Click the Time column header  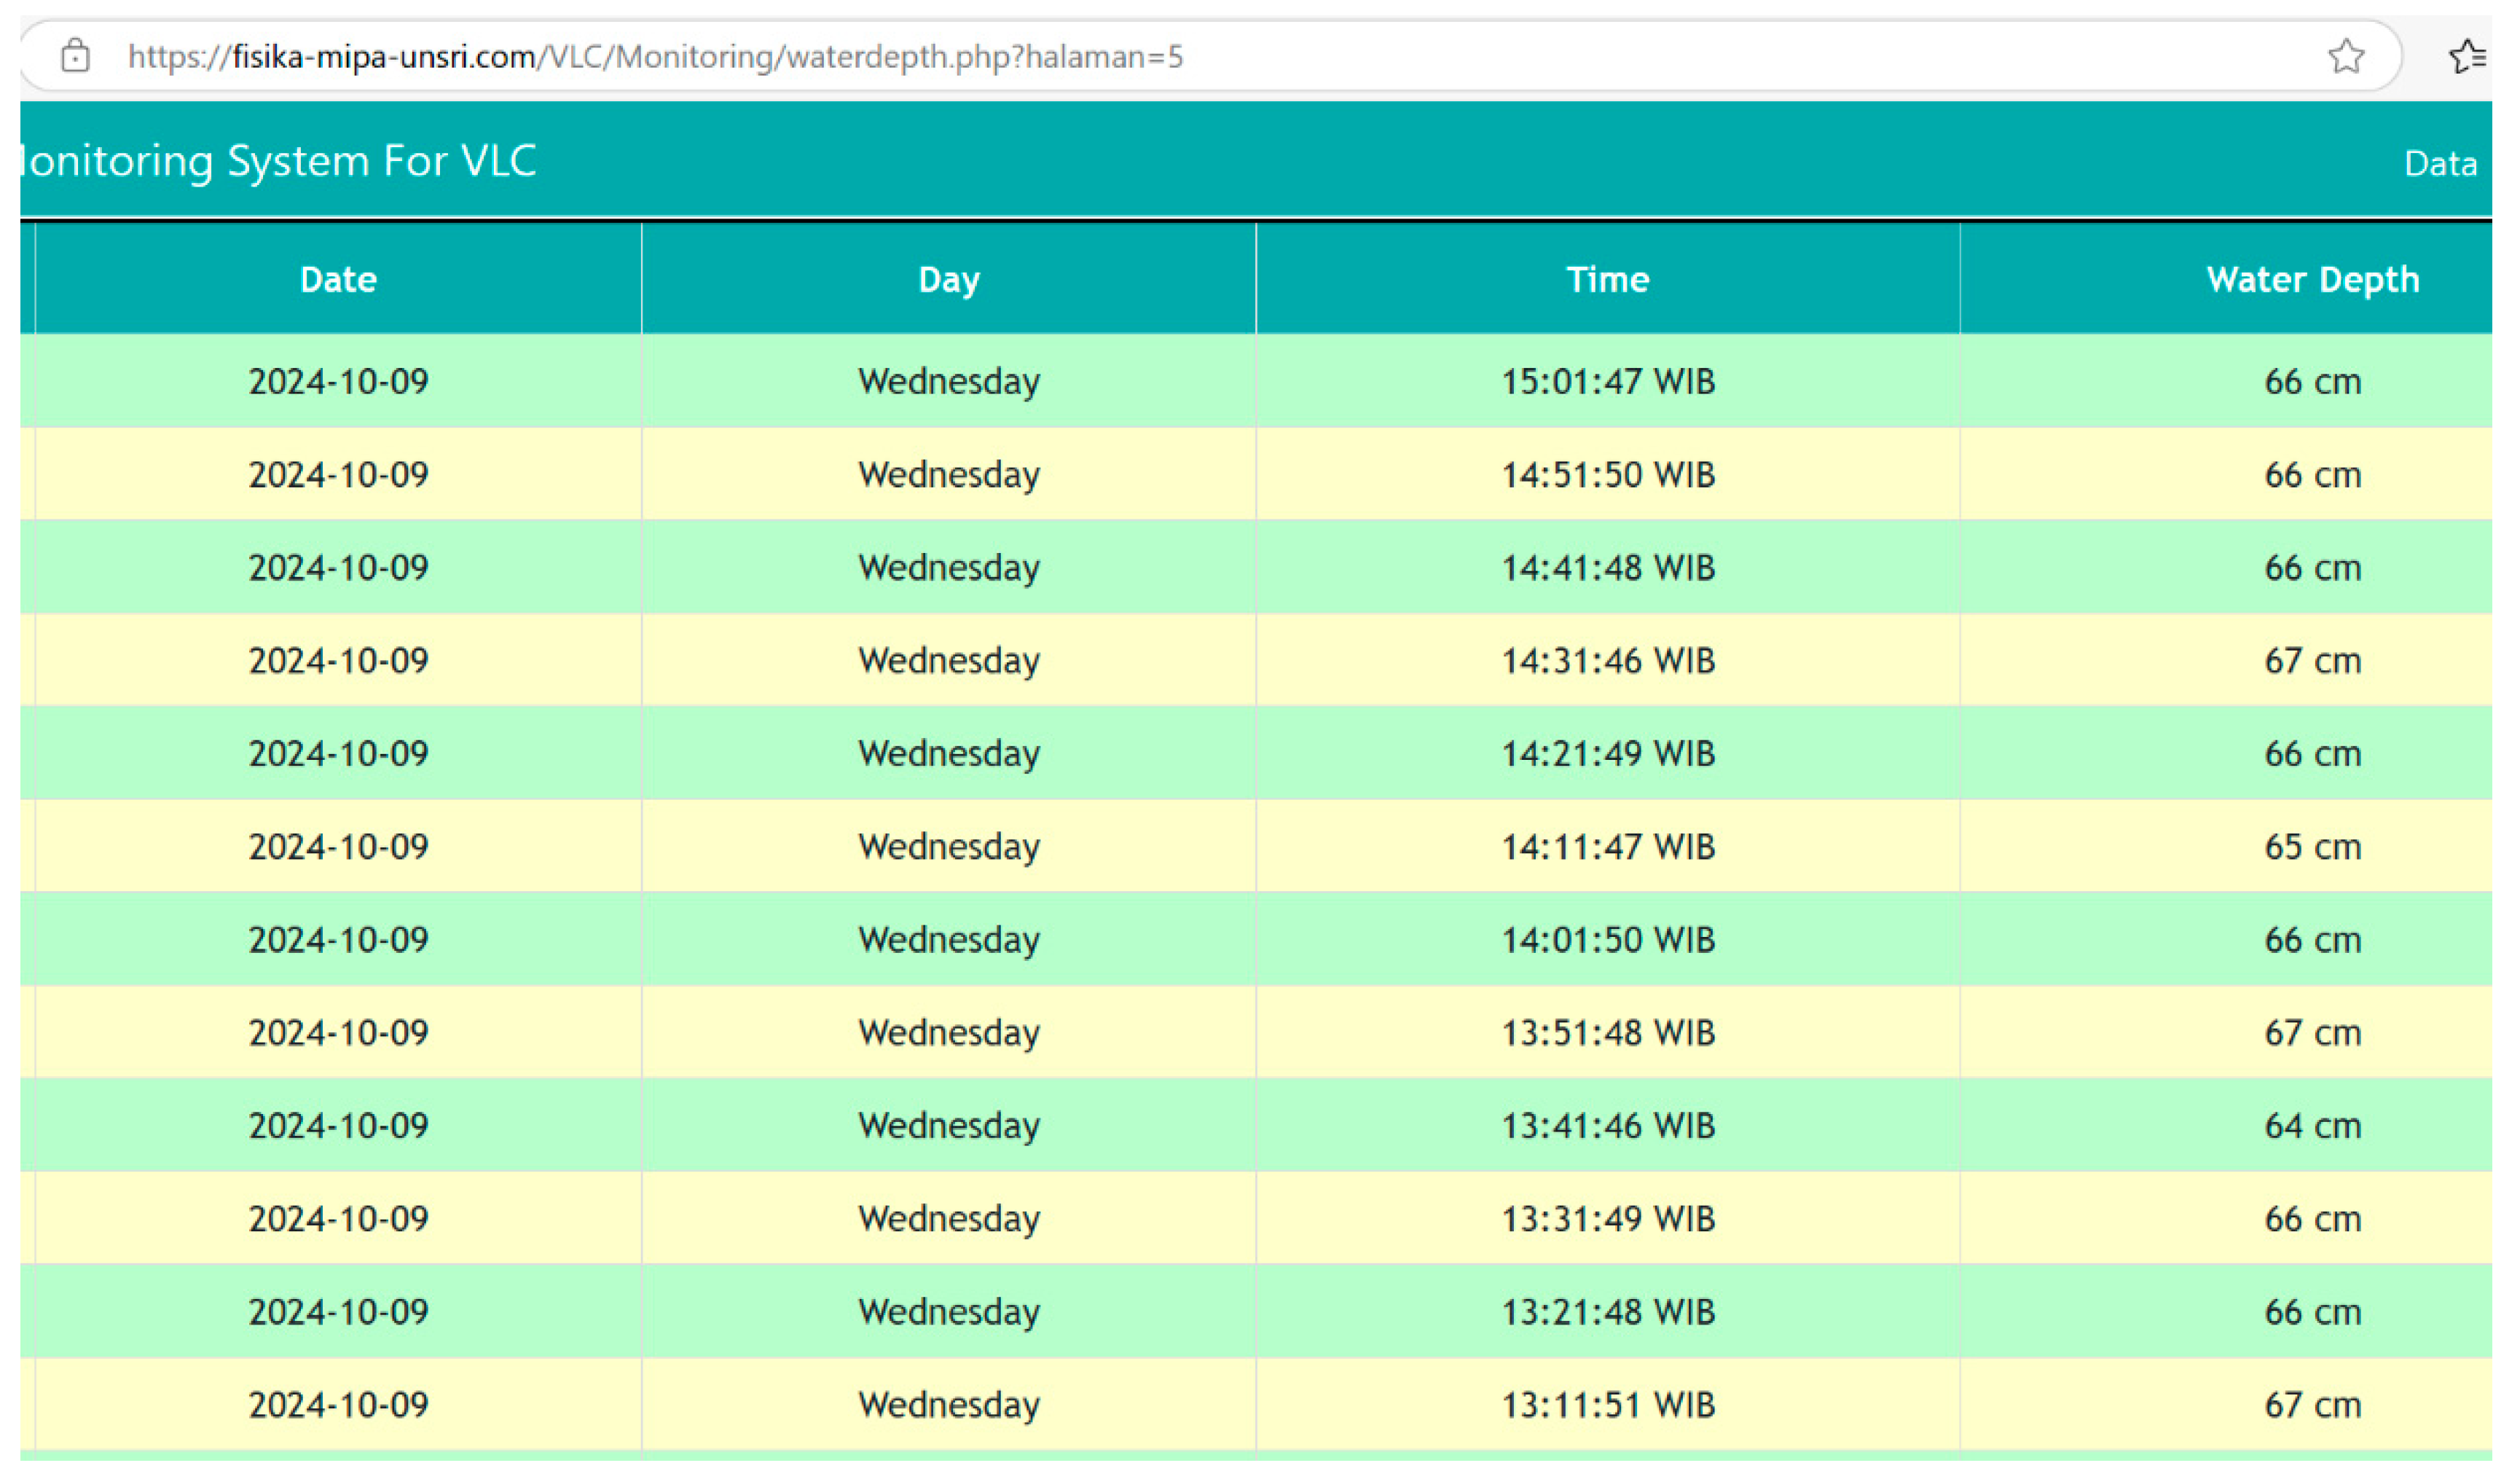[x=1607, y=279]
